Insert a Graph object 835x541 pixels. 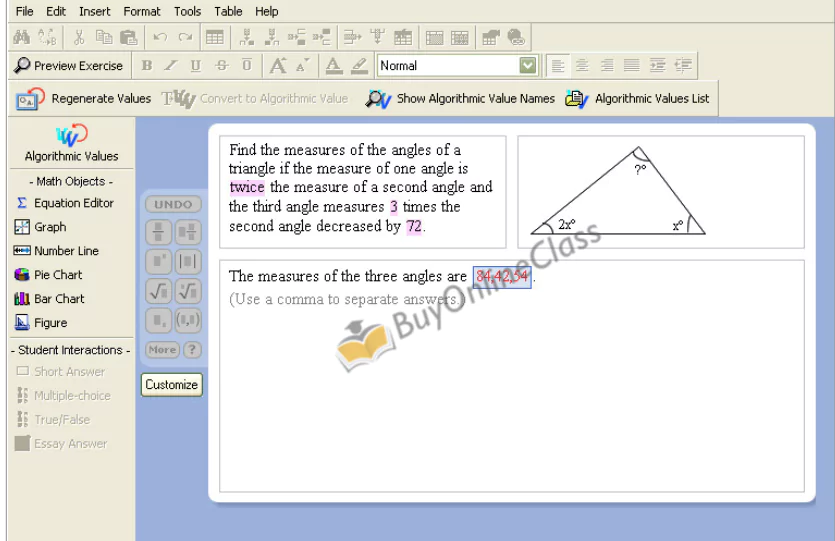coord(40,227)
